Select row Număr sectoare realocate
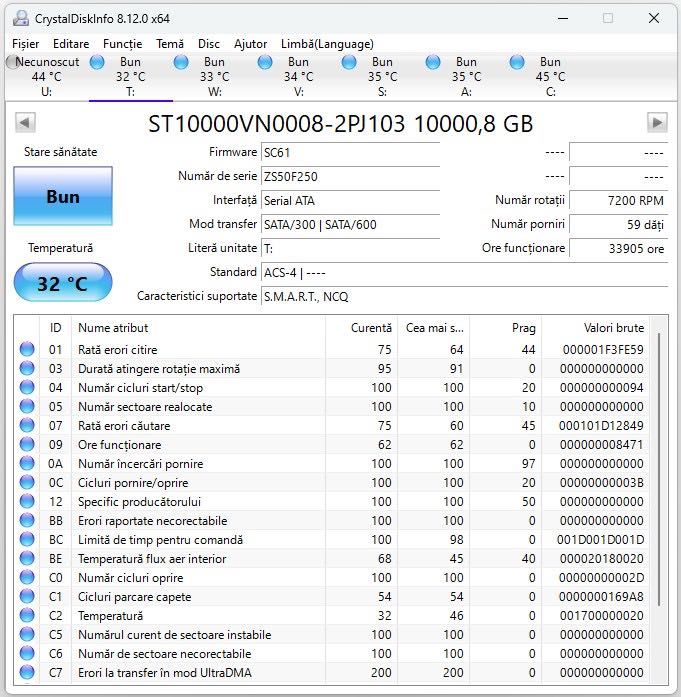681x697 pixels. pyautogui.click(x=332, y=406)
